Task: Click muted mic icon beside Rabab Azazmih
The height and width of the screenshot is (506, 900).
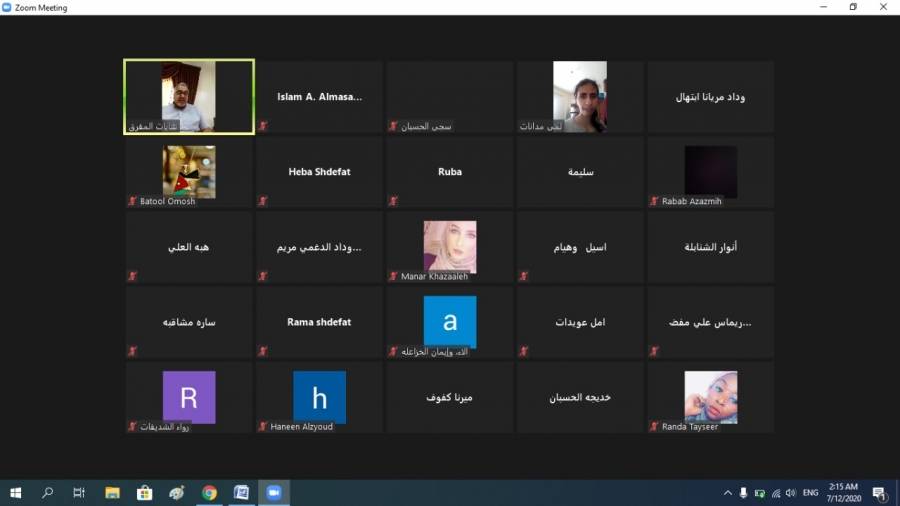Action: tap(654, 201)
